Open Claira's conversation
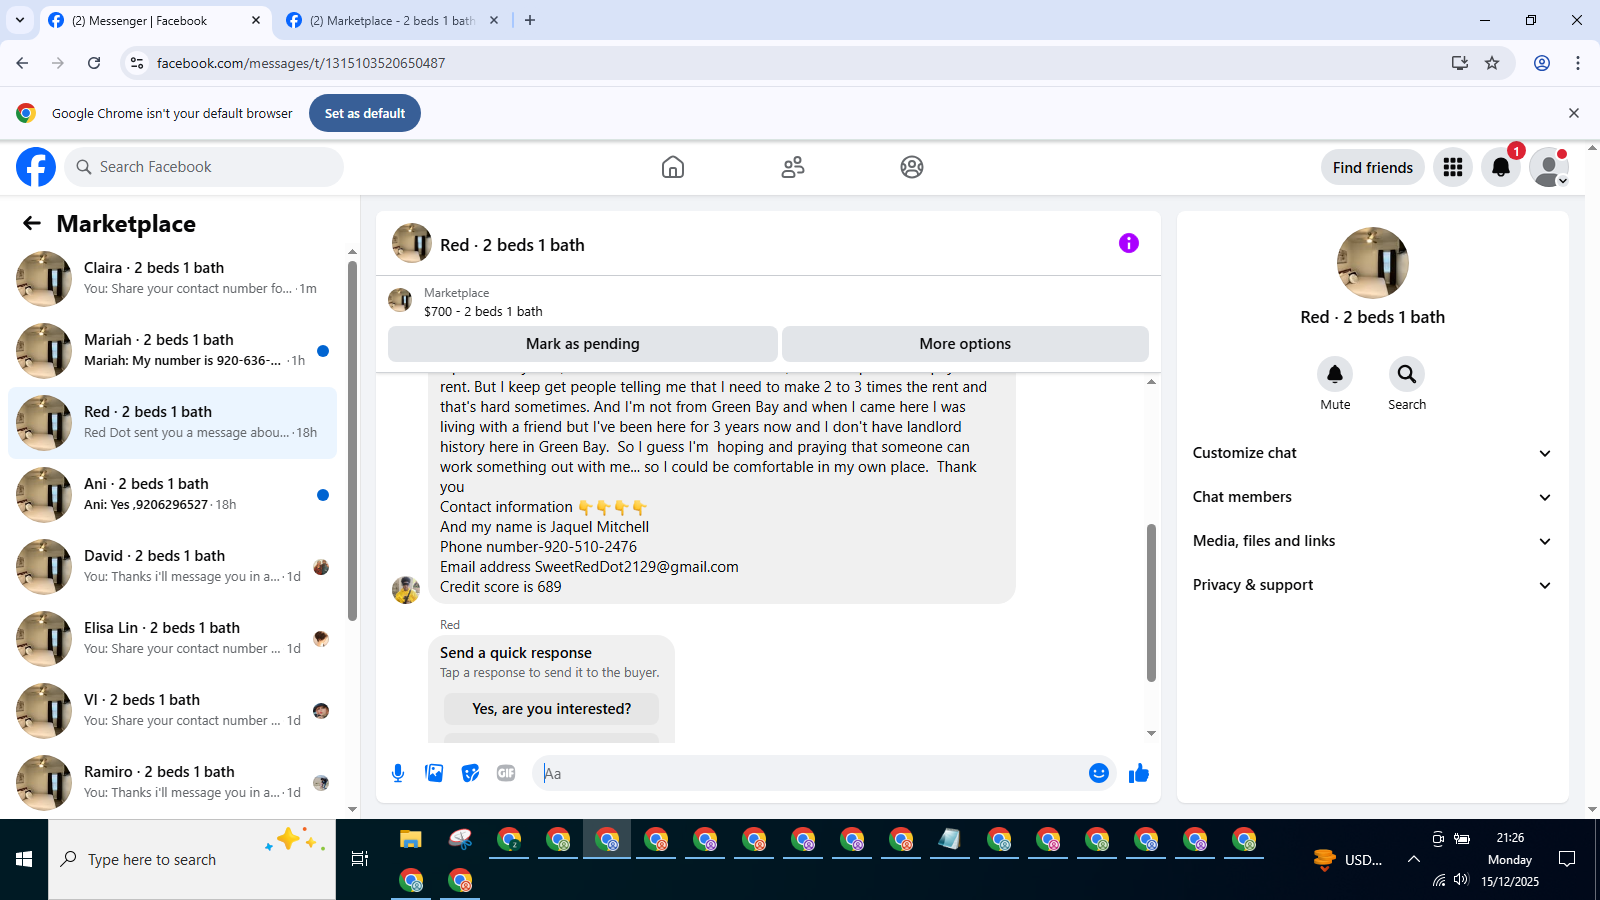The width and height of the screenshot is (1600, 900). 172,279
